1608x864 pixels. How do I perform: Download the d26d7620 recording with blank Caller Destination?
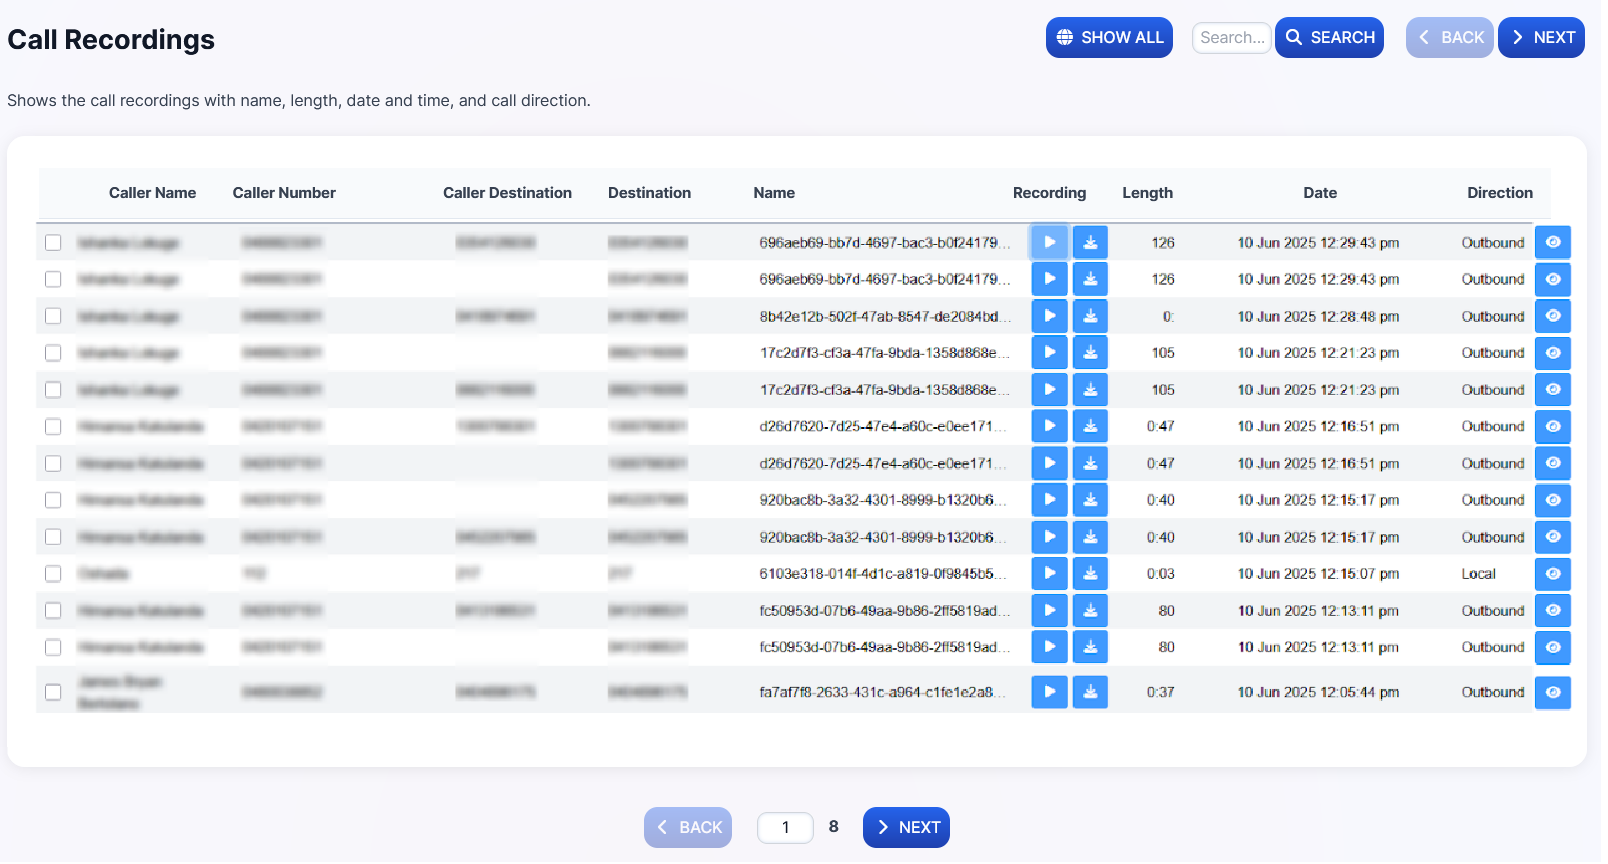1090,463
